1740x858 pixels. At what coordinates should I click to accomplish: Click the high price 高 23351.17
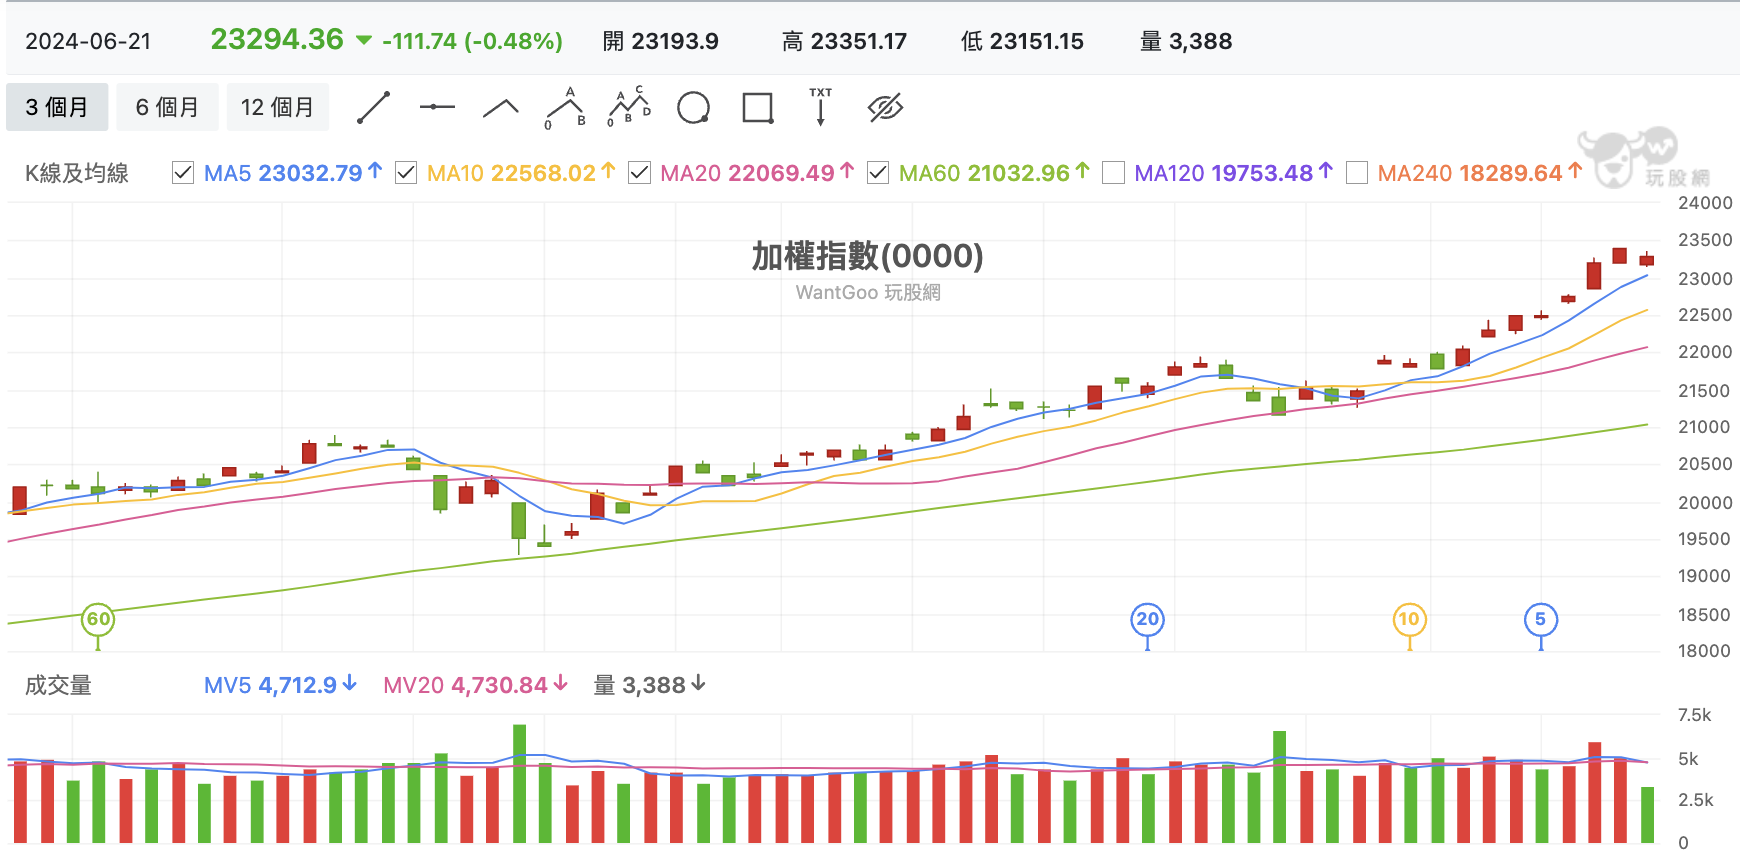(x=845, y=41)
